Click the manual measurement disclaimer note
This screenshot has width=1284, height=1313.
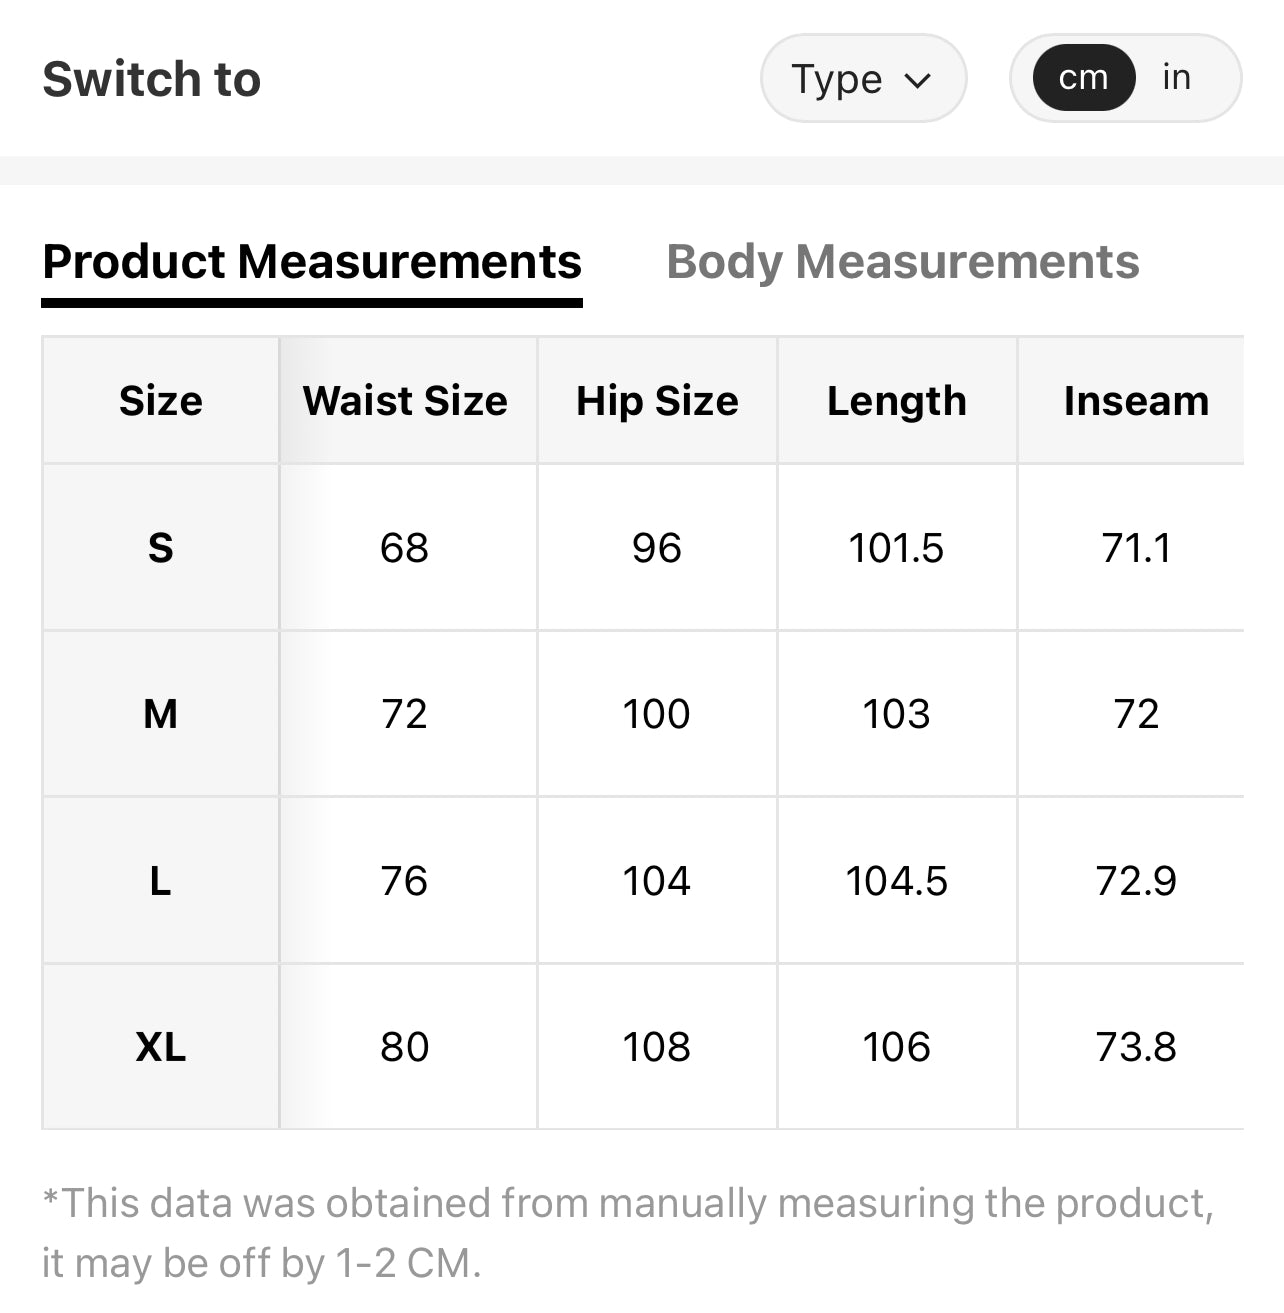point(628,1233)
